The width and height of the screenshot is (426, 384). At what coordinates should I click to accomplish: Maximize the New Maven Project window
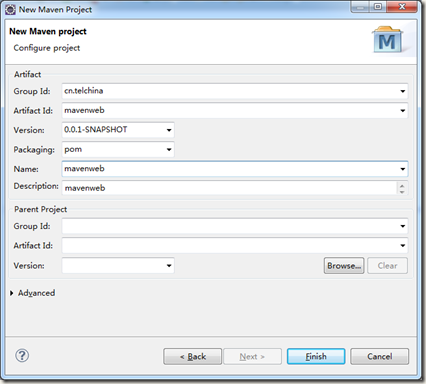(378, 7)
